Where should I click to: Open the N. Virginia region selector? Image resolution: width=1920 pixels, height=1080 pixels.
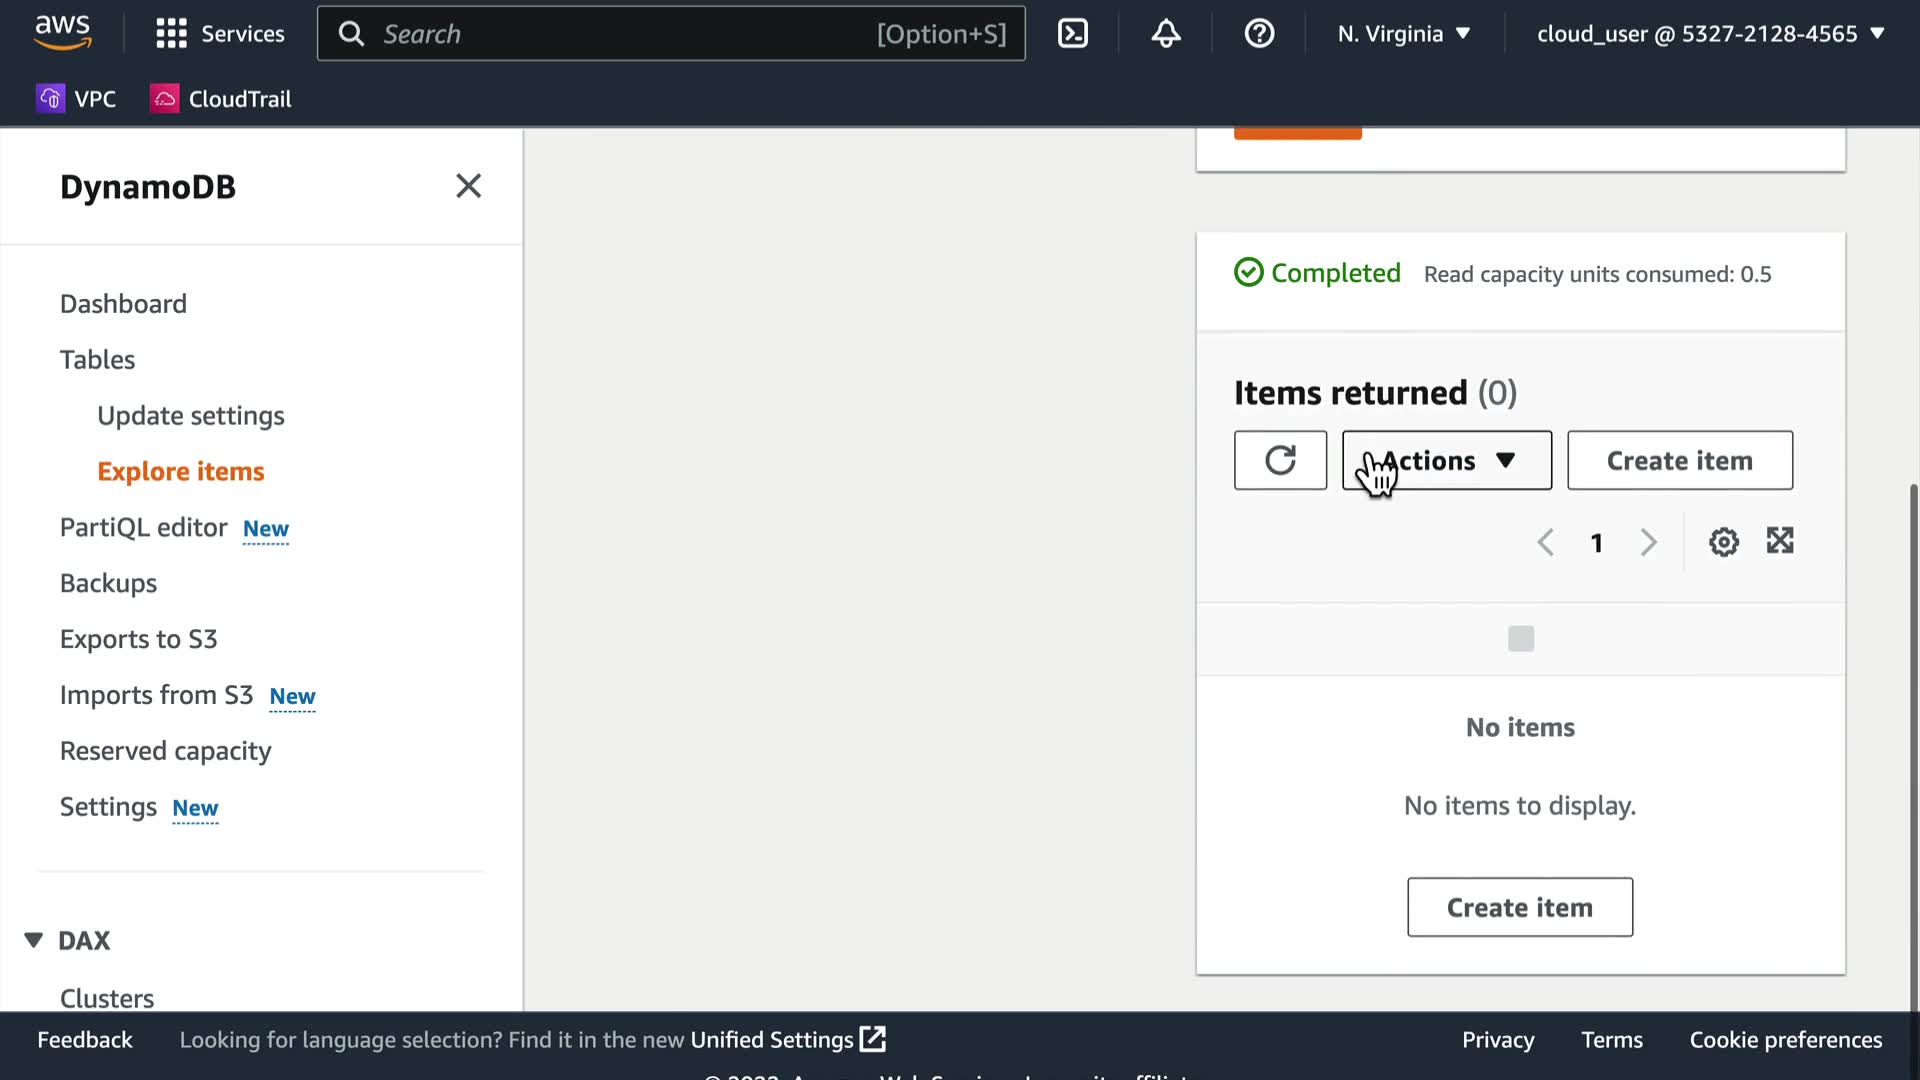(x=1403, y=34)
